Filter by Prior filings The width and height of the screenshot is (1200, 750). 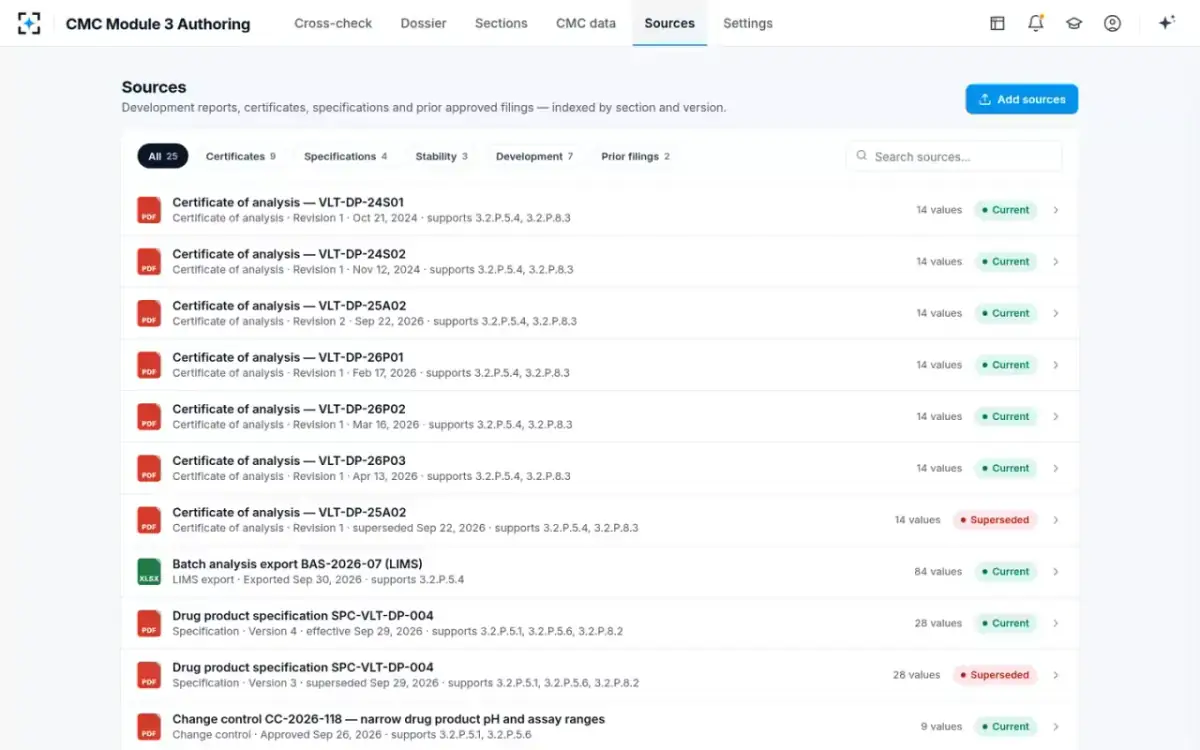pos(635,156)
